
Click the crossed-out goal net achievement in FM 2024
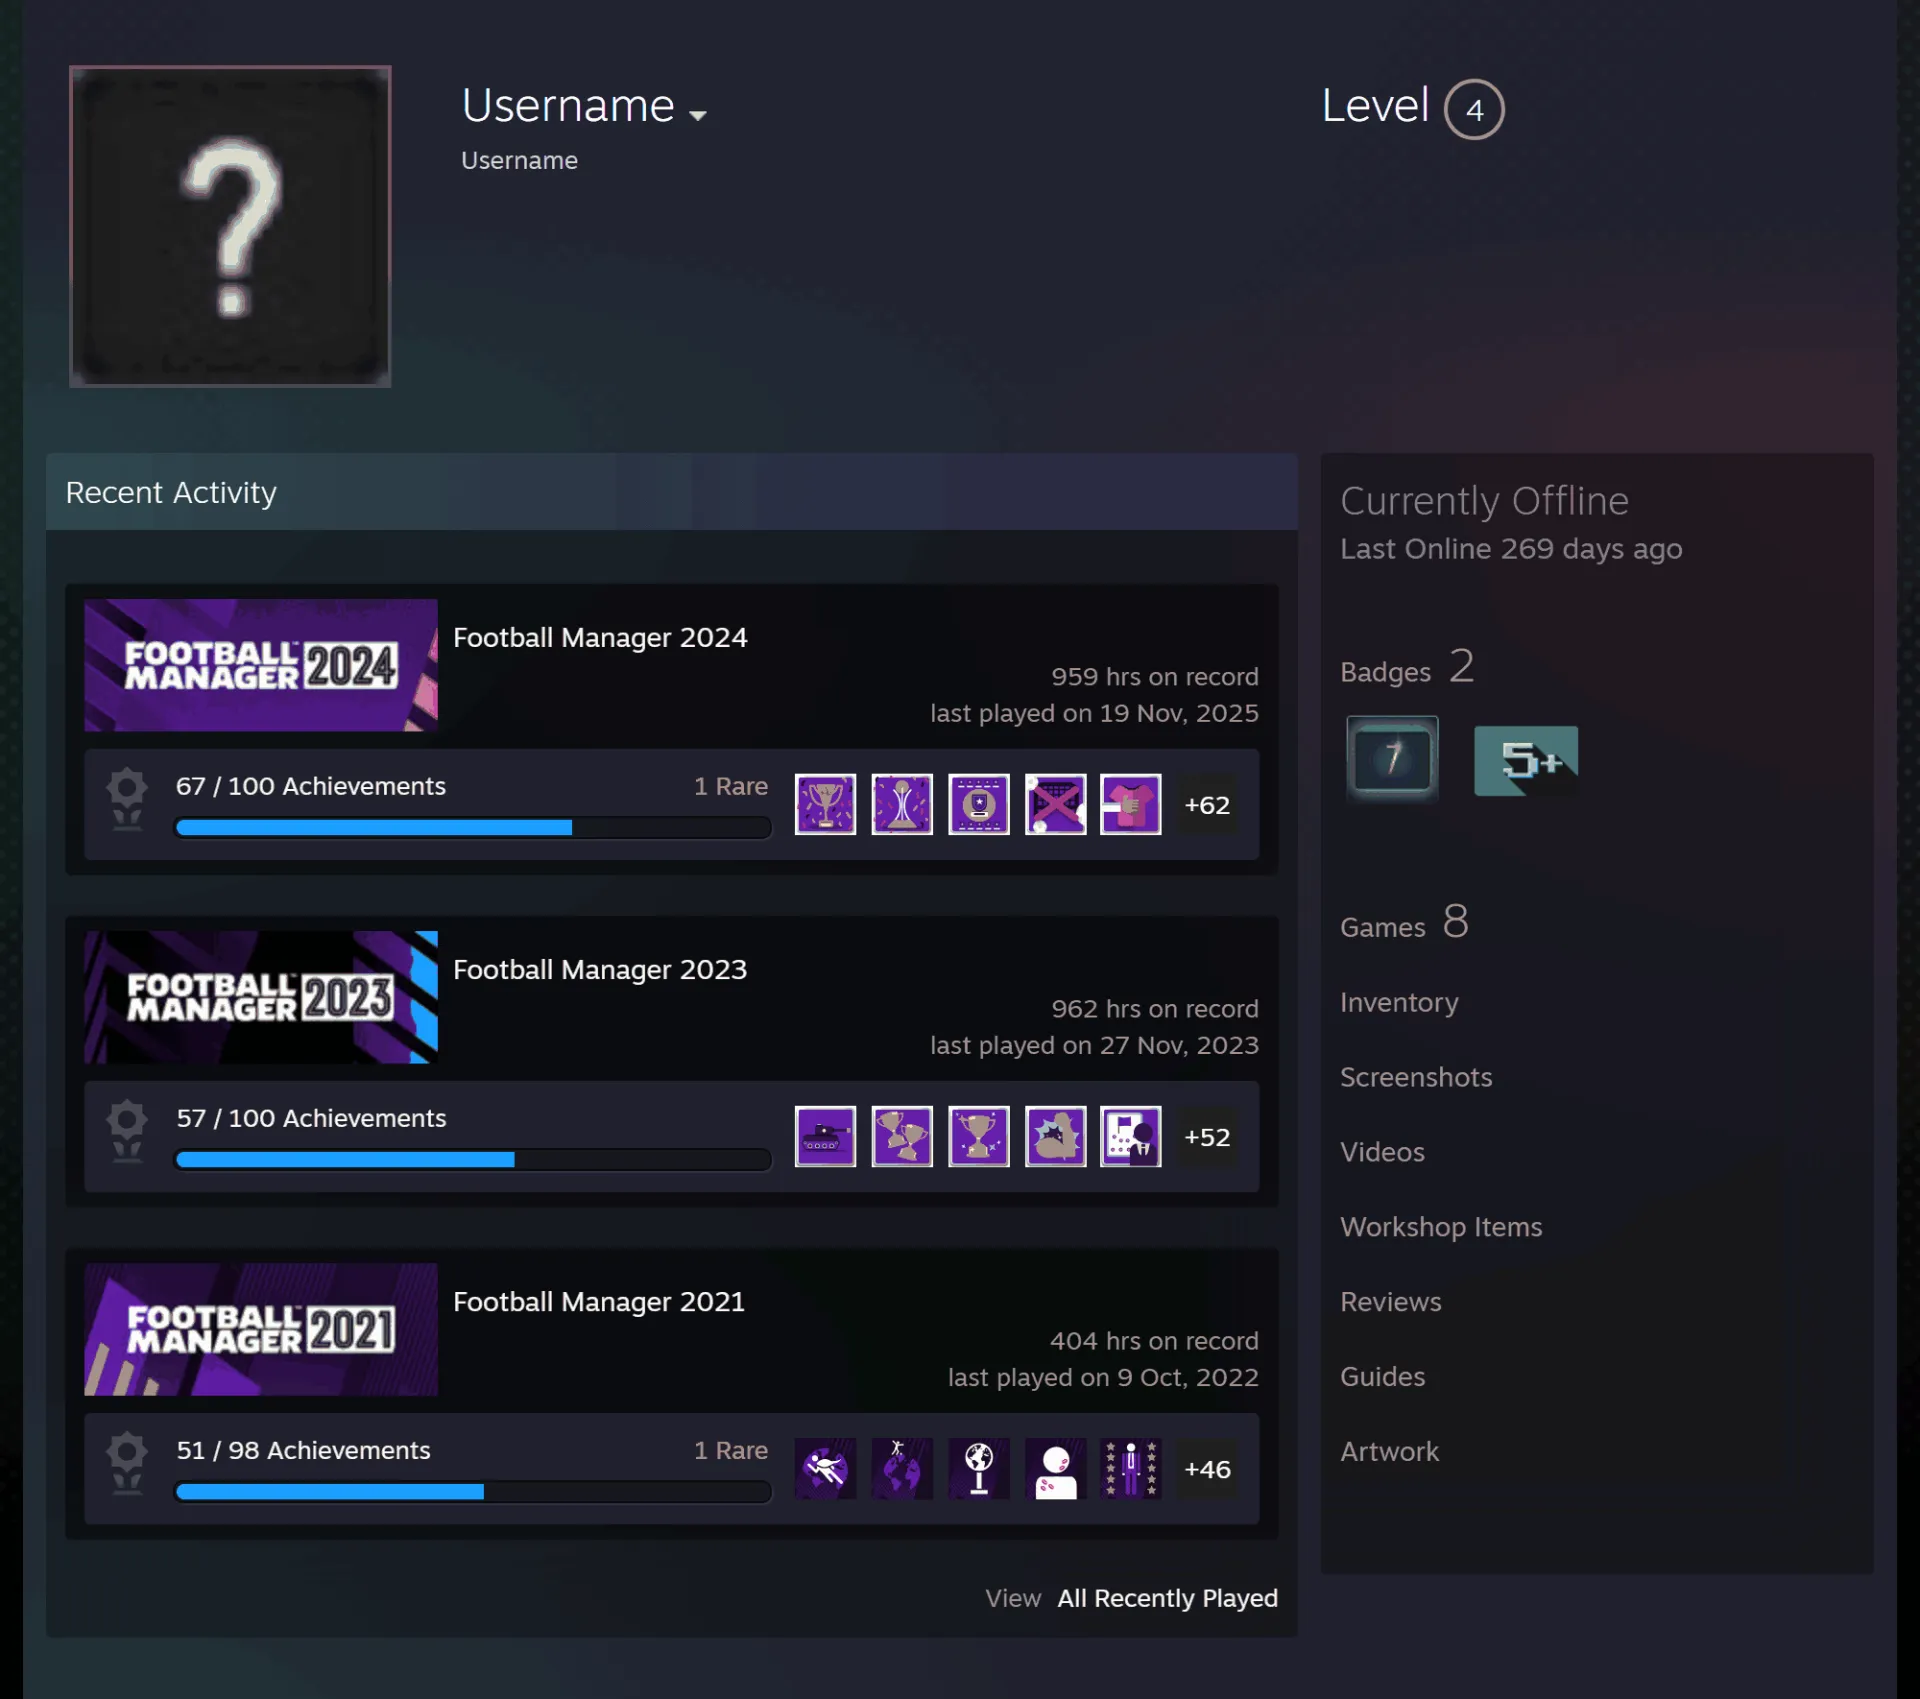tap(1056, 804)
